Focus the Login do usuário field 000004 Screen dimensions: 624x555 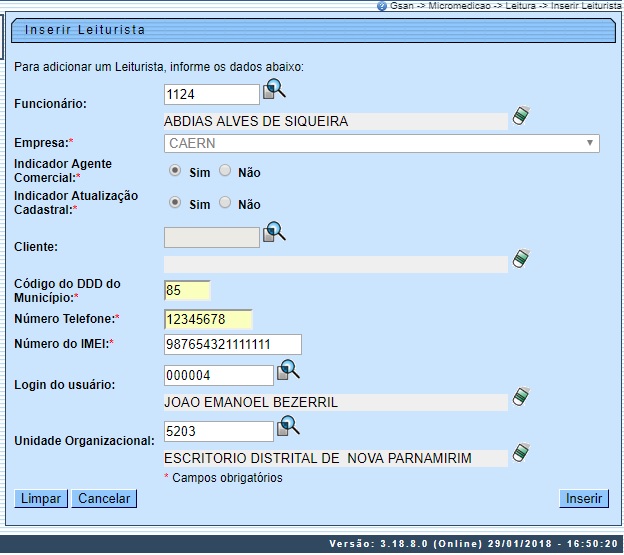pyautogui.click(x=219, y=376)
